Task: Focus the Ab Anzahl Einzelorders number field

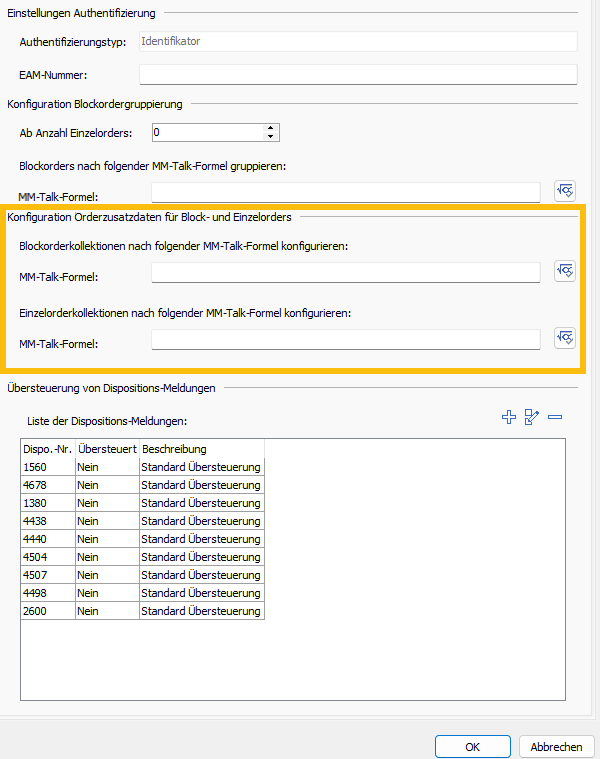Action: tap(206, 132)
